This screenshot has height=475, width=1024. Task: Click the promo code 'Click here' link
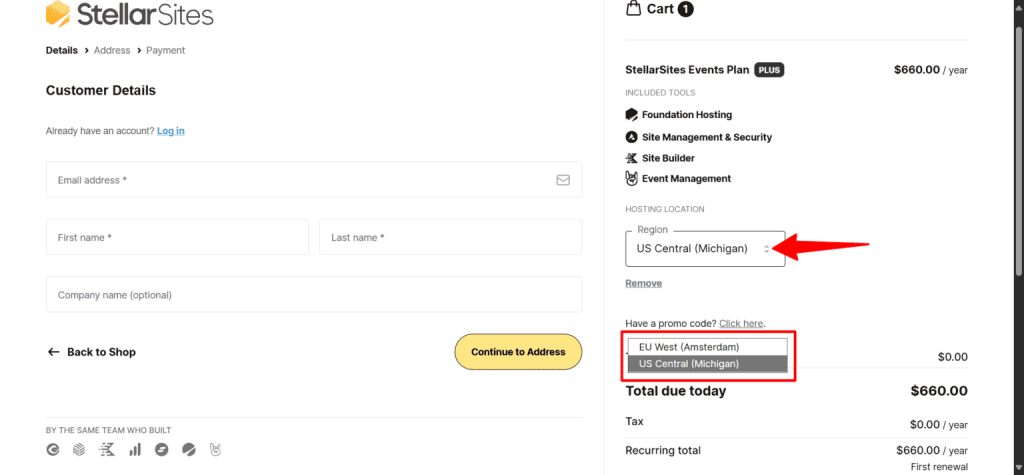[741, 323]
